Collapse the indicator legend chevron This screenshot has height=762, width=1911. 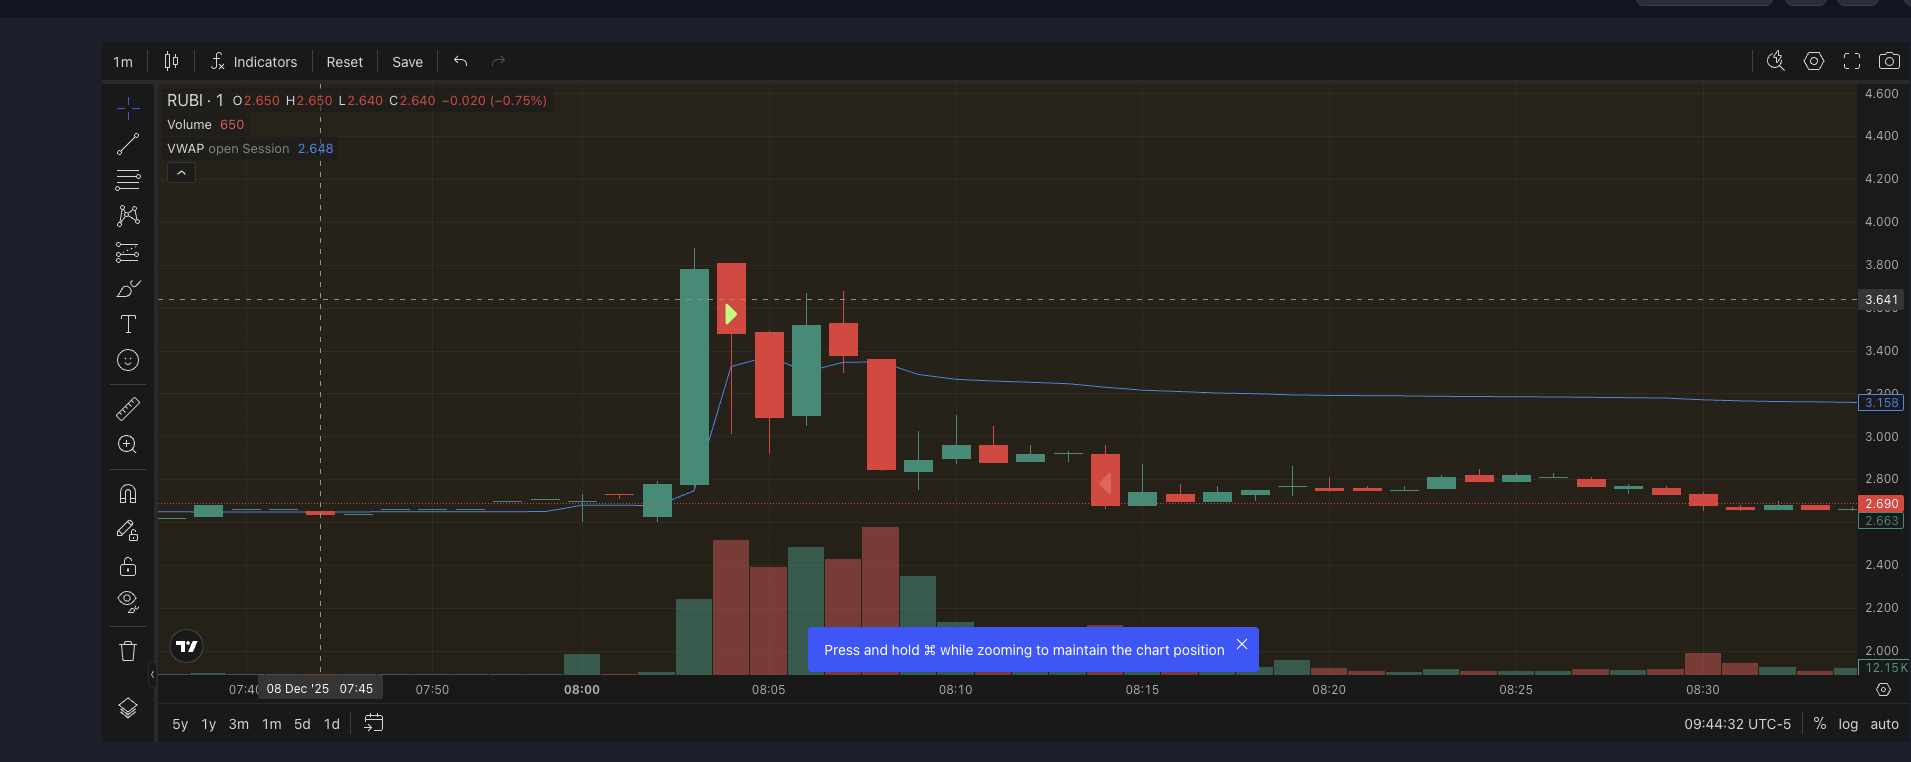coord(181,173)
